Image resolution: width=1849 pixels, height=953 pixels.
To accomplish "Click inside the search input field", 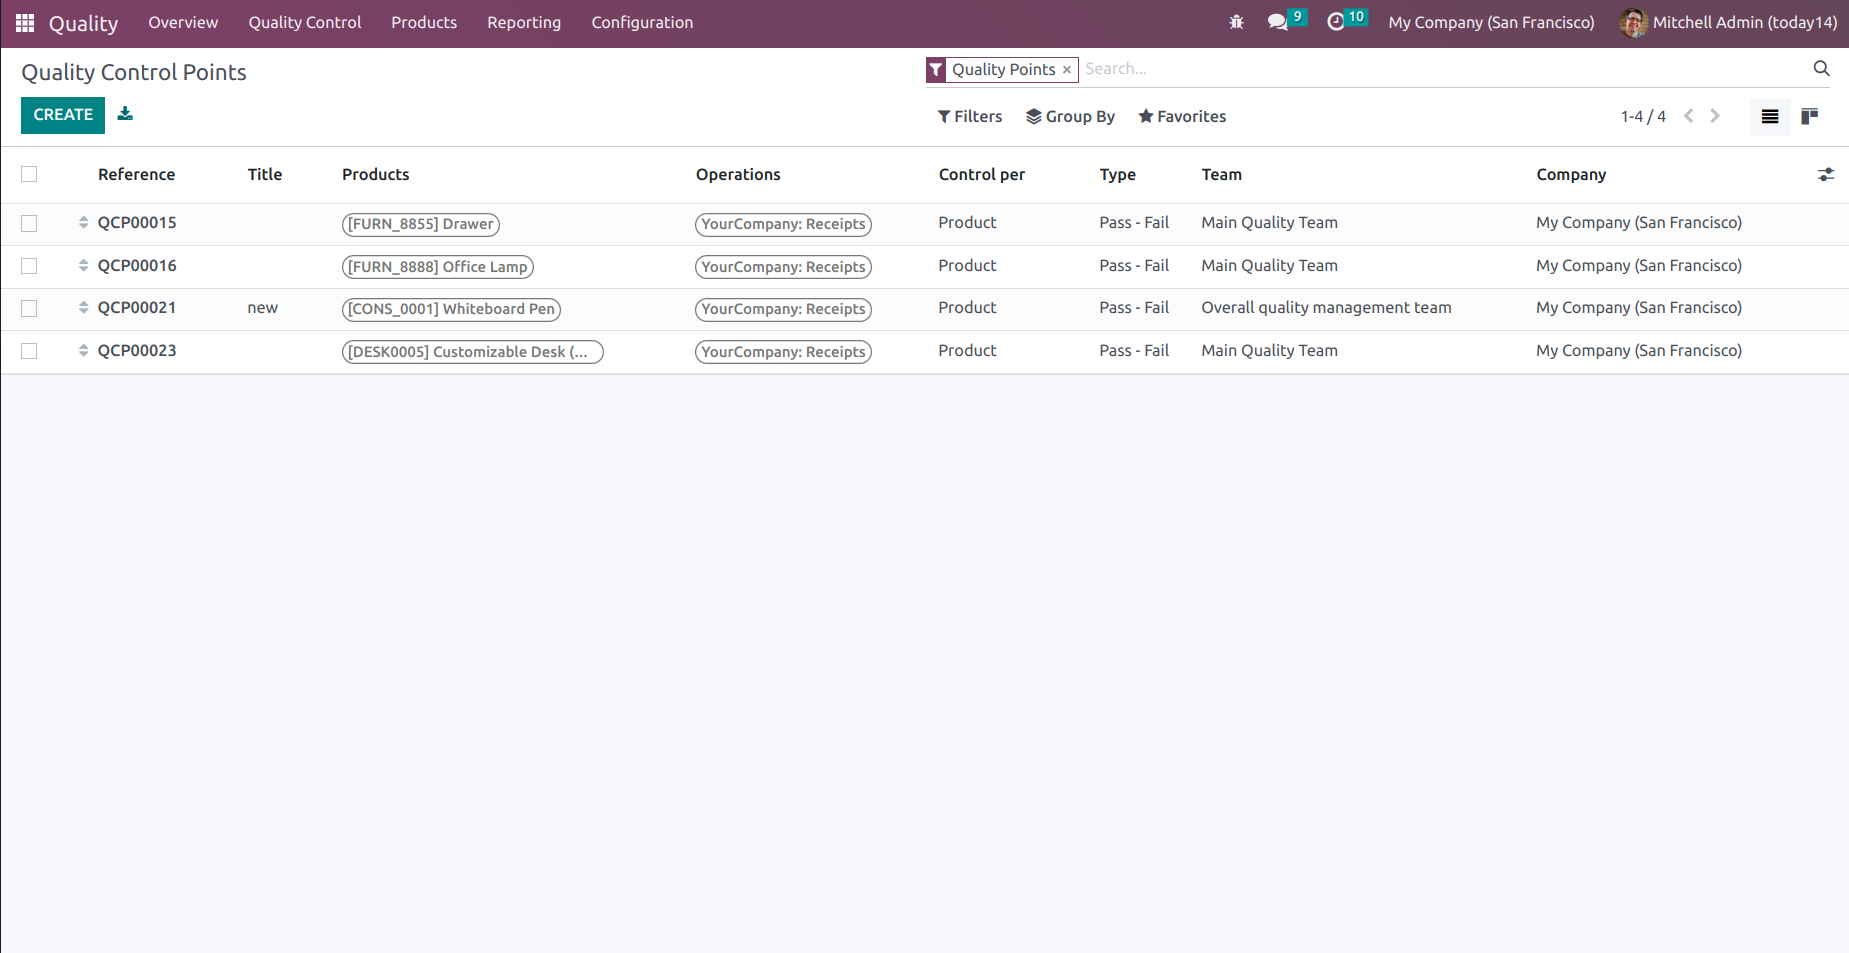I will [x=1300, y=68].
